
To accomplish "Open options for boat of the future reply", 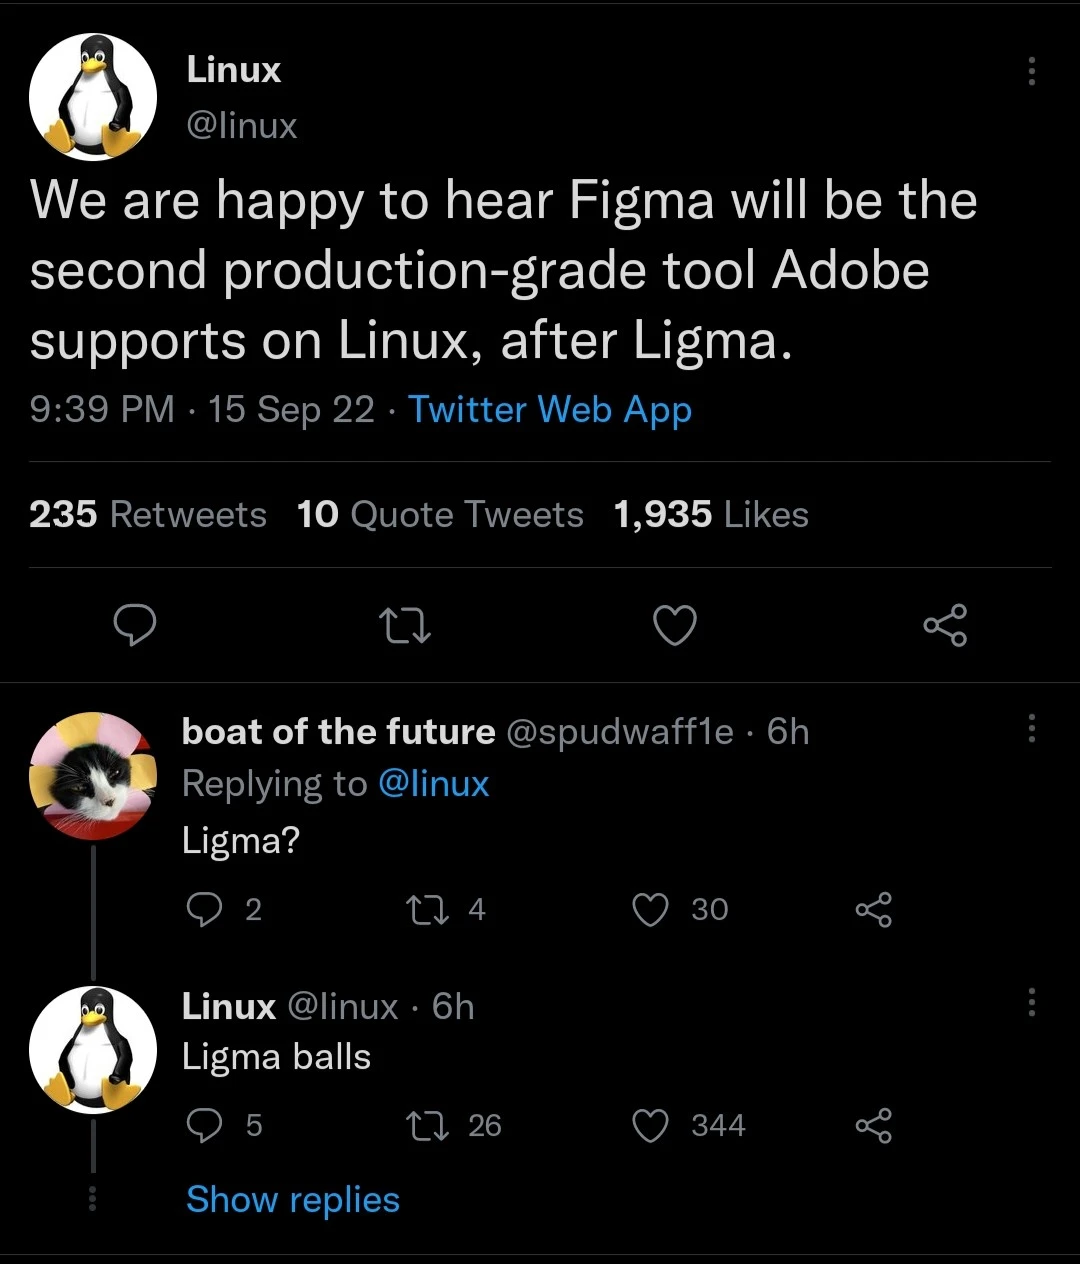I will pos(1031,729).
